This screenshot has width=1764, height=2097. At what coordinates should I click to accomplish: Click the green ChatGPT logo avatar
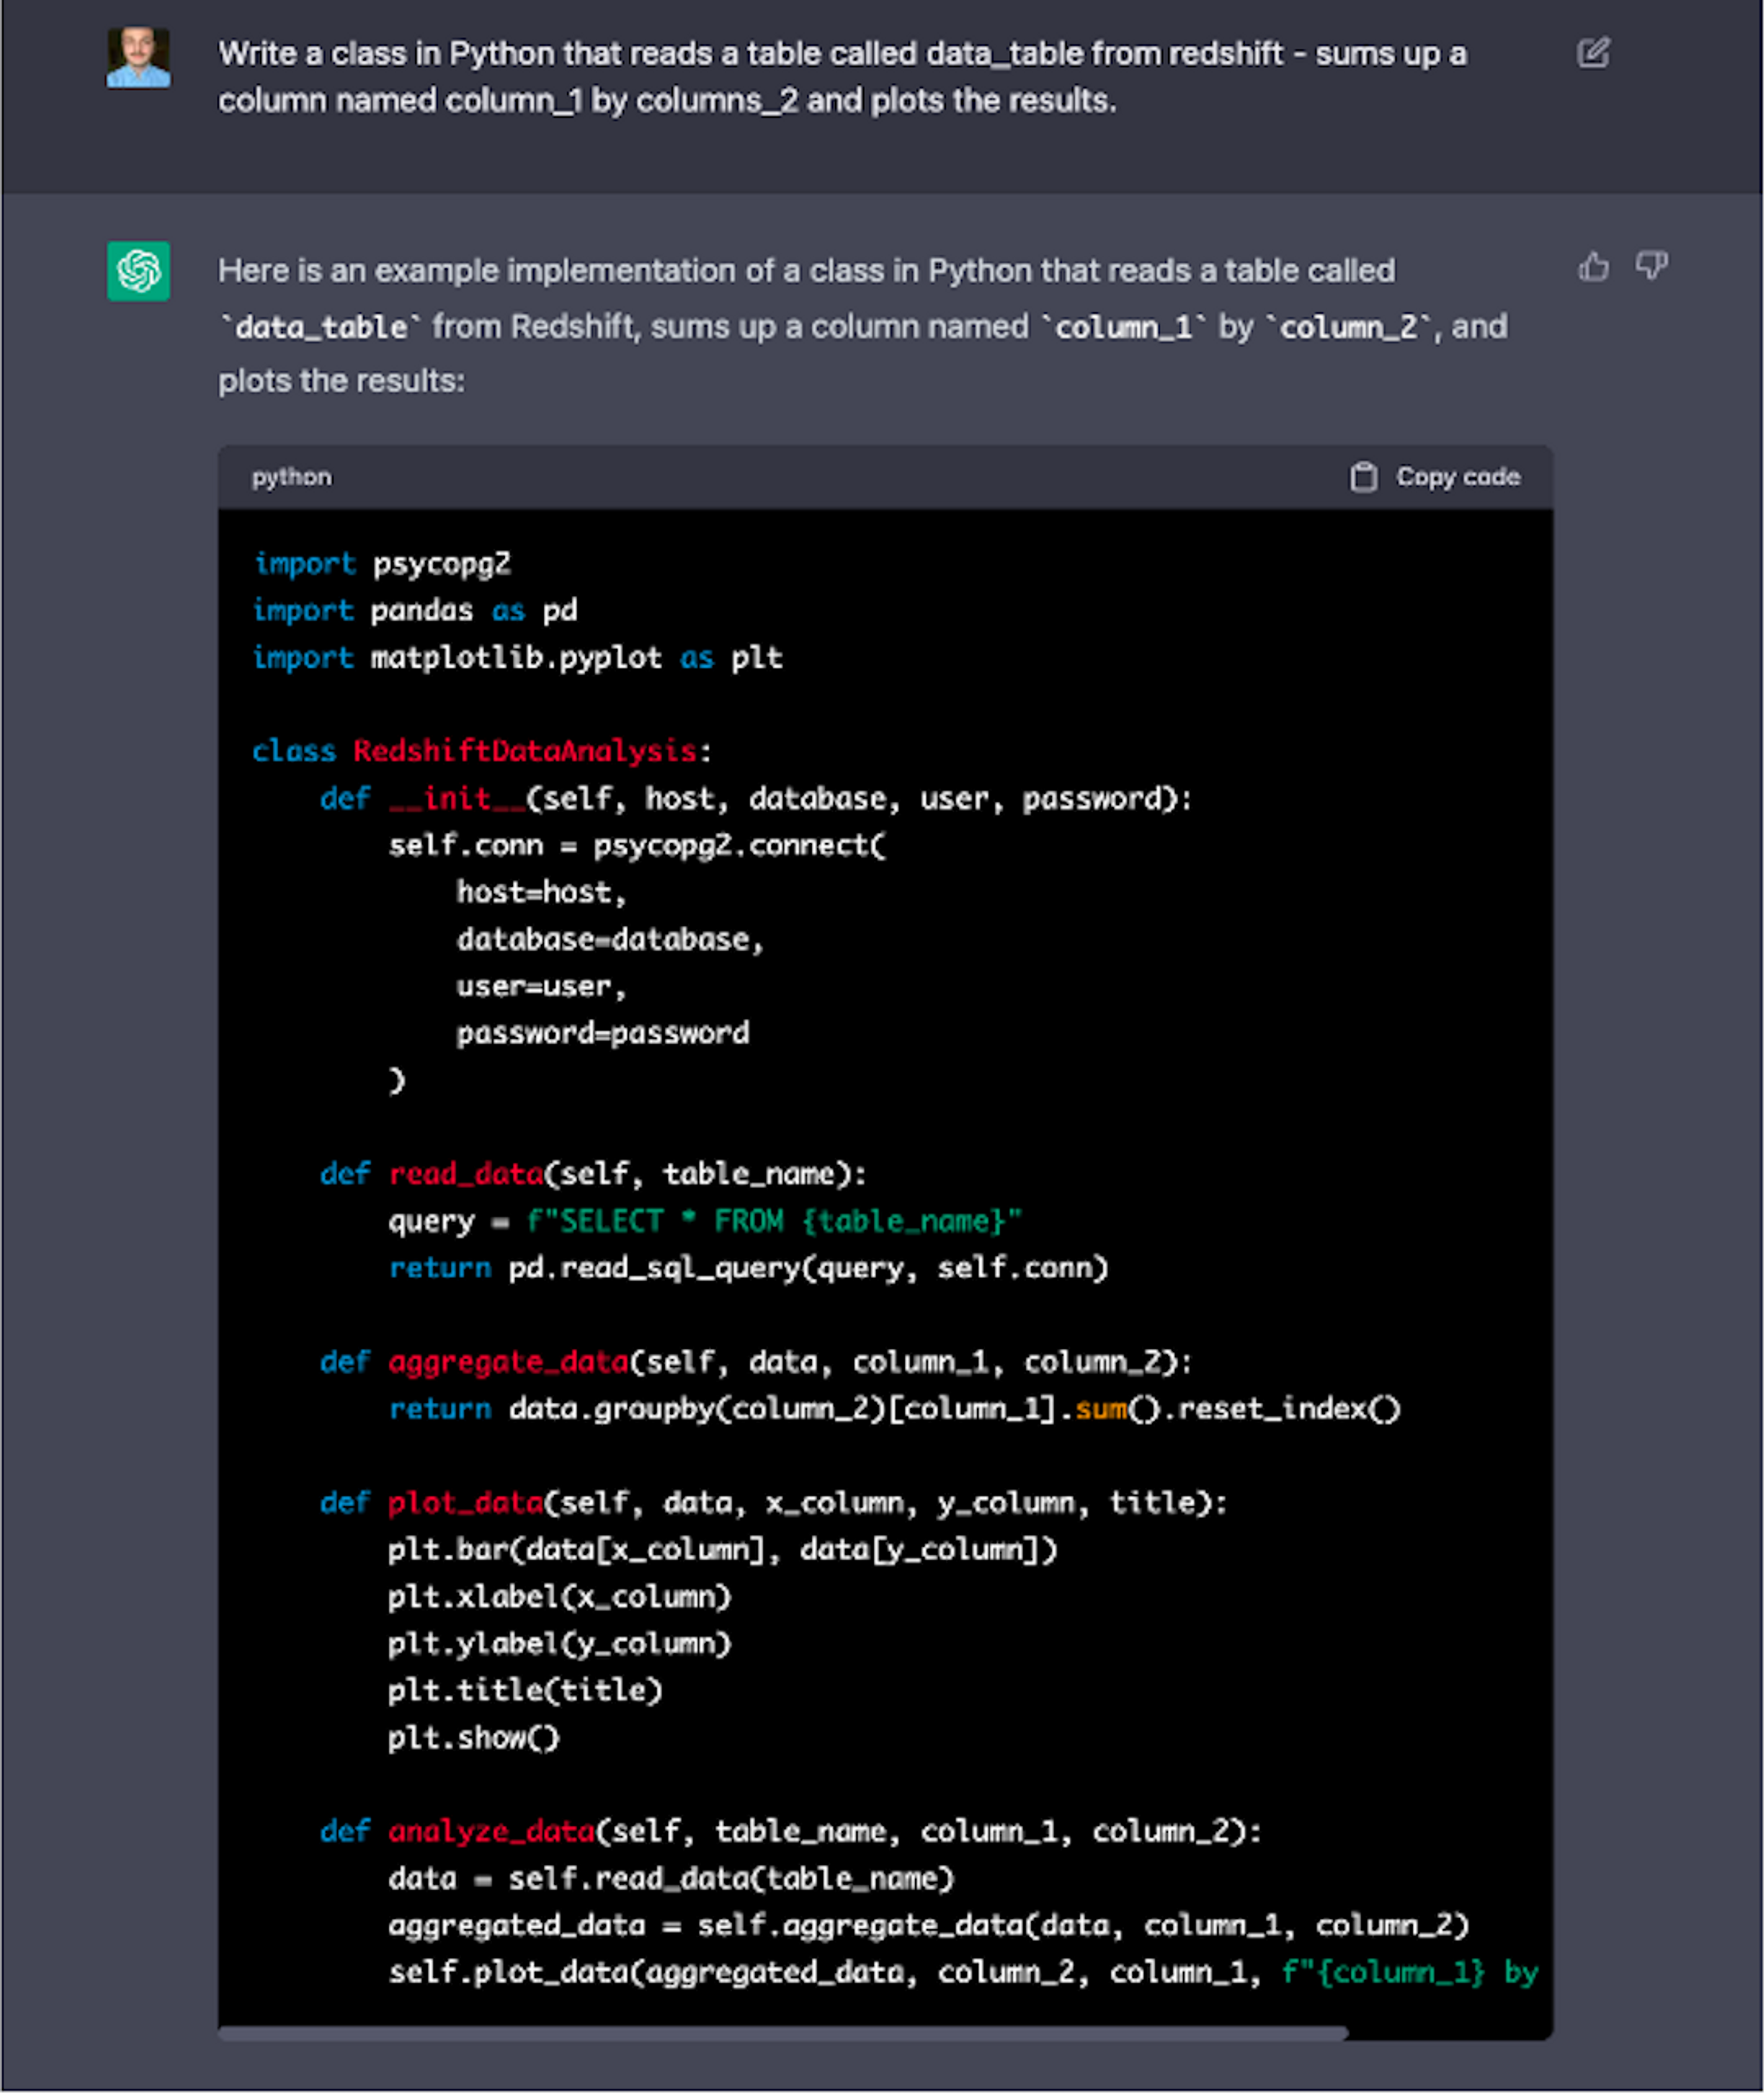(x=138, y=270)
